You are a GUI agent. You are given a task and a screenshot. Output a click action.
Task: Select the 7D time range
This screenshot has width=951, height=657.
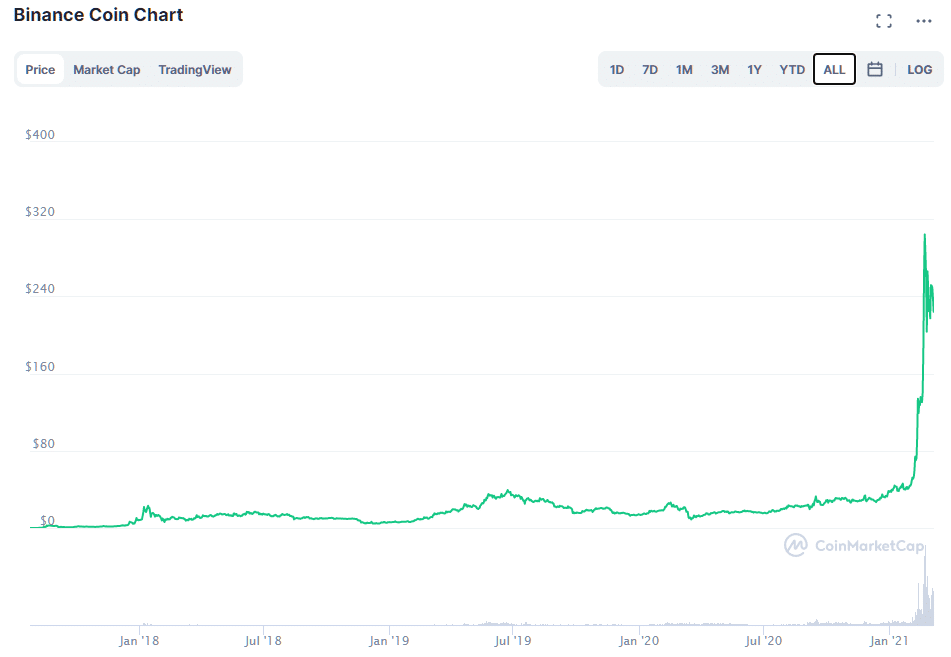[x=650, y=70]
